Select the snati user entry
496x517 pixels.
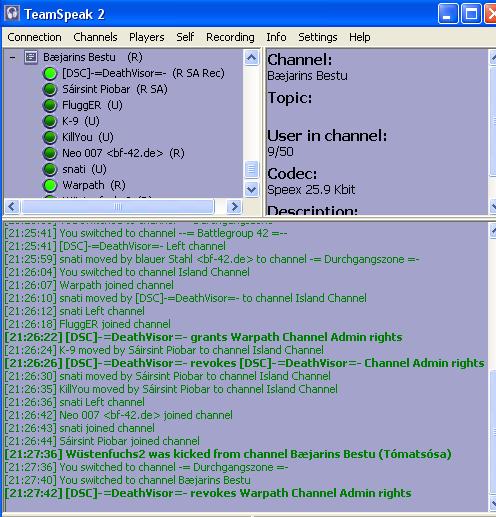84,169
